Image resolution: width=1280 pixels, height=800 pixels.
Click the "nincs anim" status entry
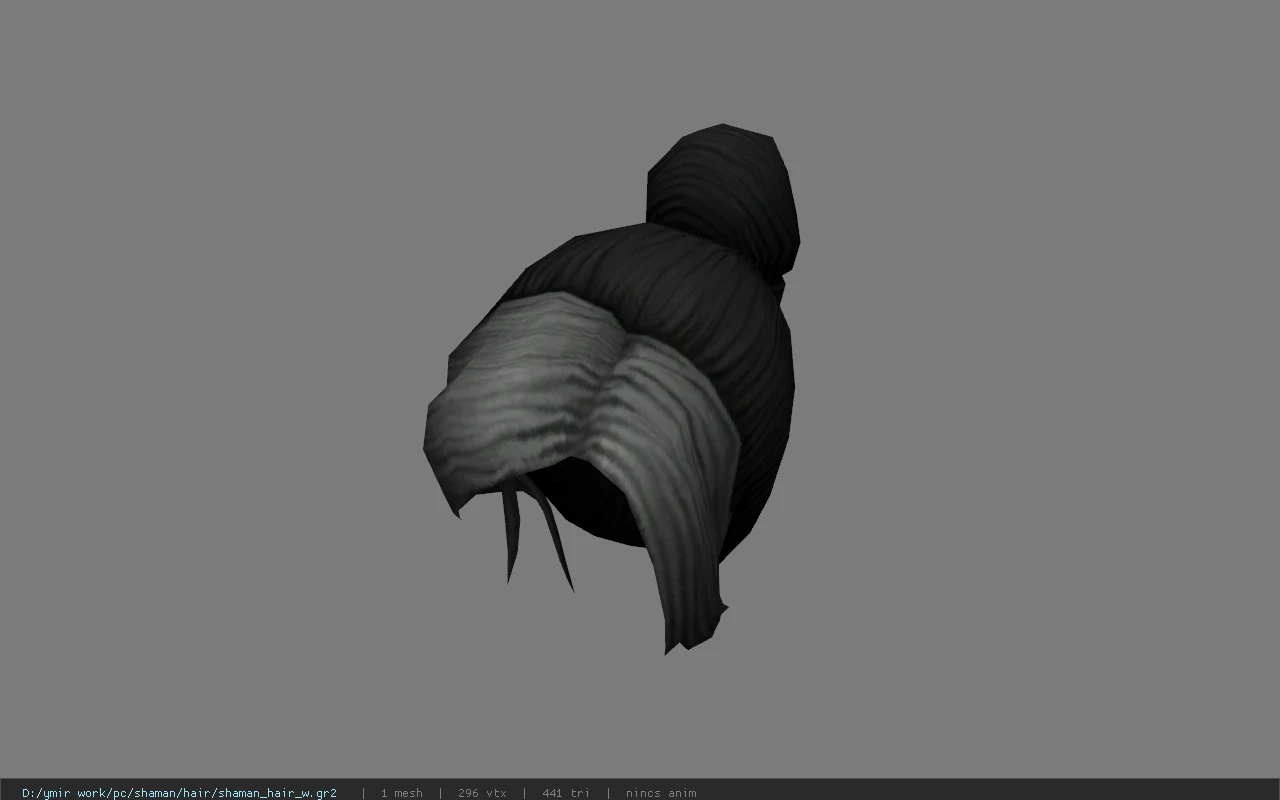coord(661,793)
